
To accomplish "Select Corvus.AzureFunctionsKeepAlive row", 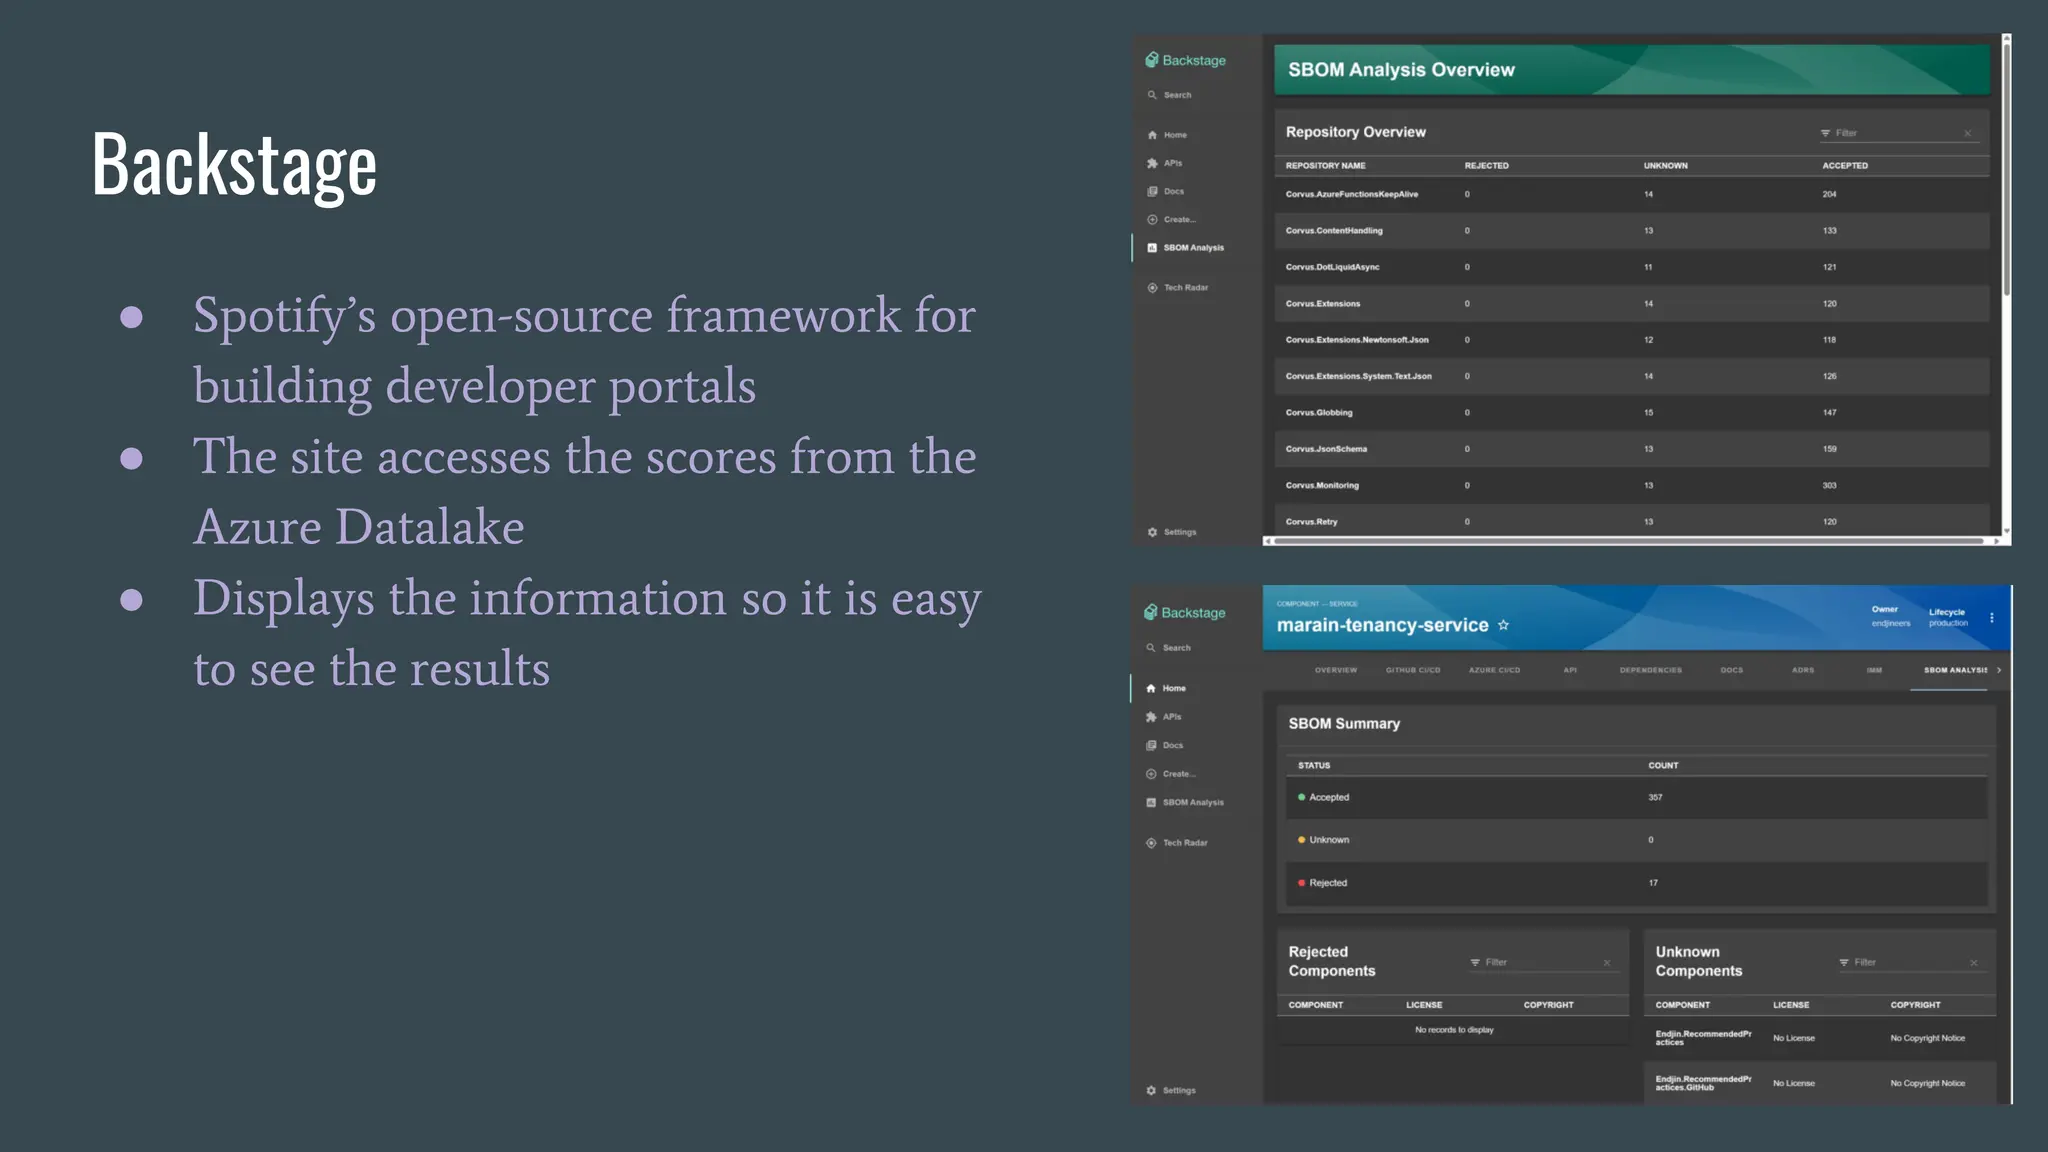I will 1631,195.
